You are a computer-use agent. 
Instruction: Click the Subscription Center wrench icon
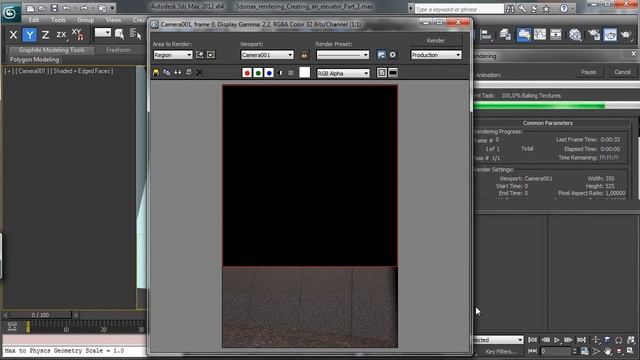[x=522, y=9]
